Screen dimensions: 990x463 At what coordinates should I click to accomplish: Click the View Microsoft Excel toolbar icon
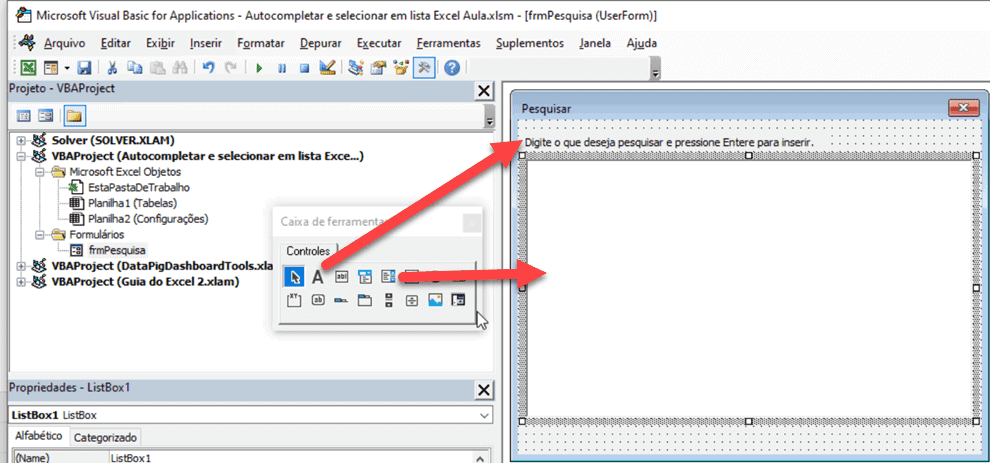(x=29, y=68)
